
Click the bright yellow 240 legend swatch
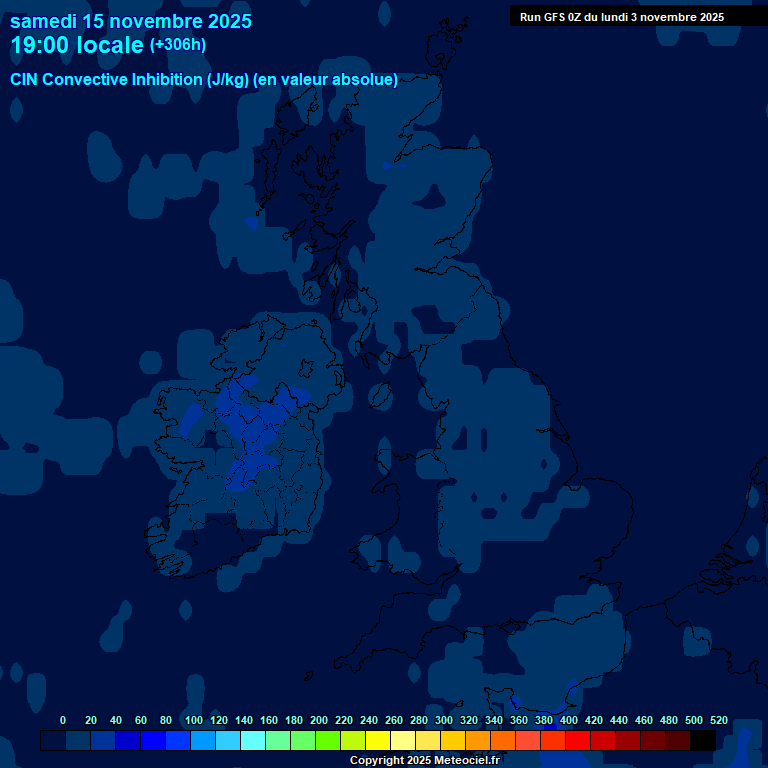[378, 741]
